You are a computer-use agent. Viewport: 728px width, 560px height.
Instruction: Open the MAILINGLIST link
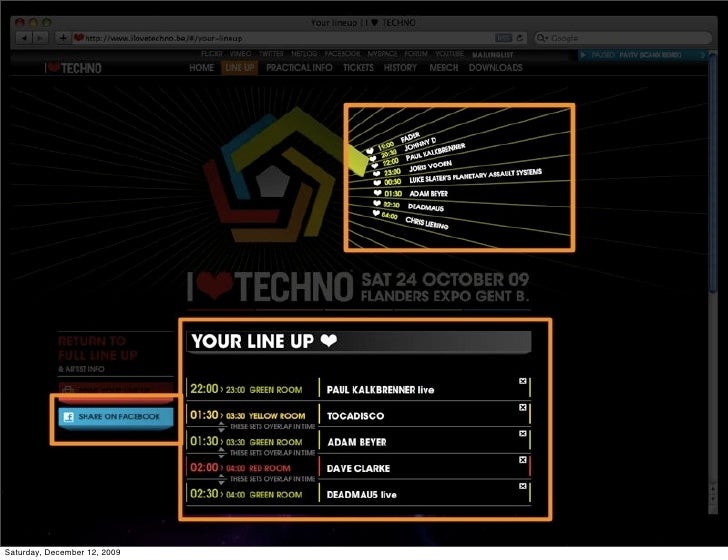[493, 55]
